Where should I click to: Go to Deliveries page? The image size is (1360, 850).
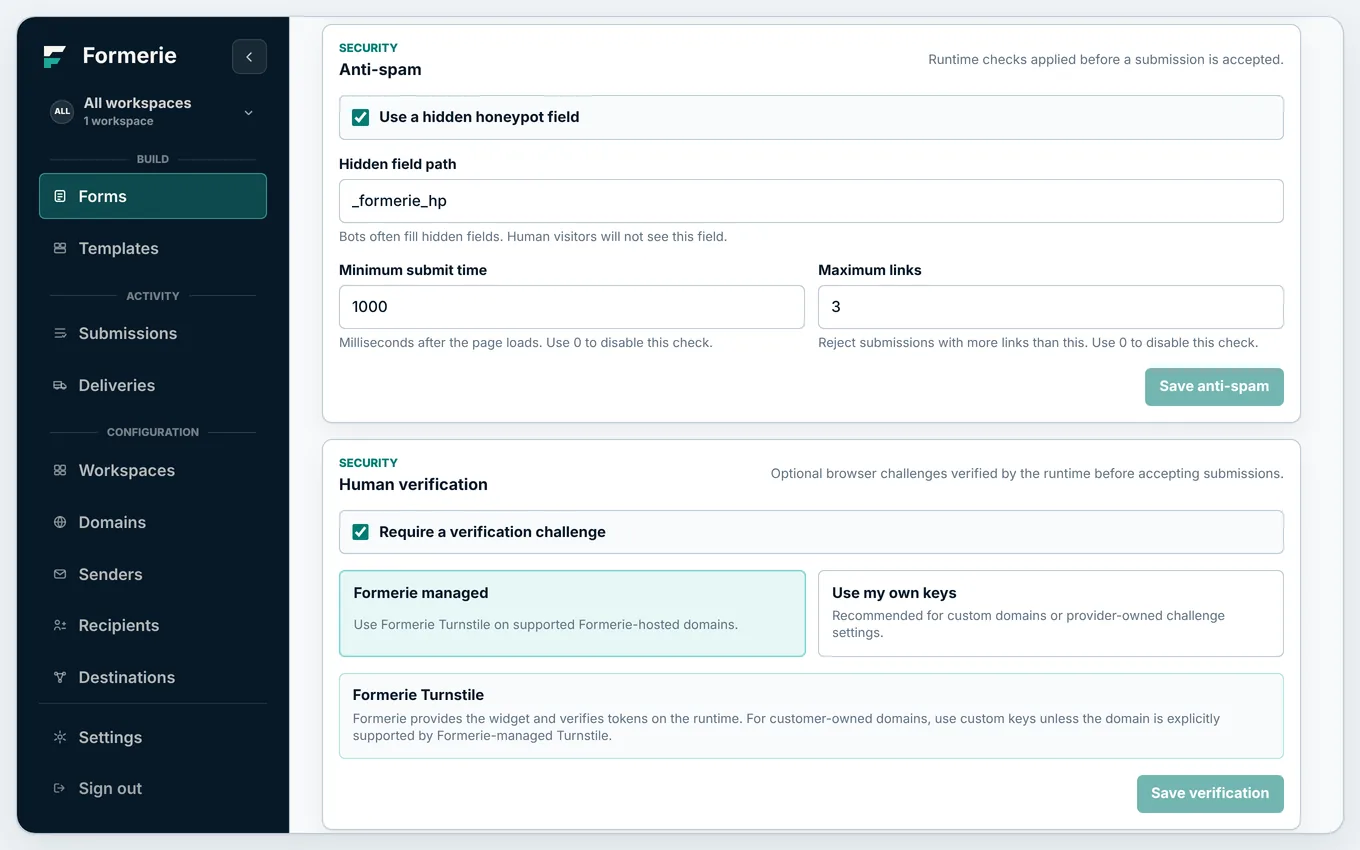(x=153, y=385)
